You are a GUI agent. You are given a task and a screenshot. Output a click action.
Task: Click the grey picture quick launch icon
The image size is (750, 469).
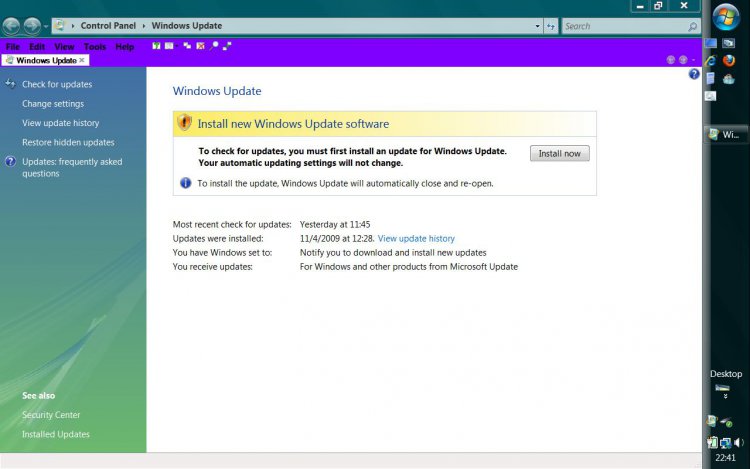click(711, 96)
